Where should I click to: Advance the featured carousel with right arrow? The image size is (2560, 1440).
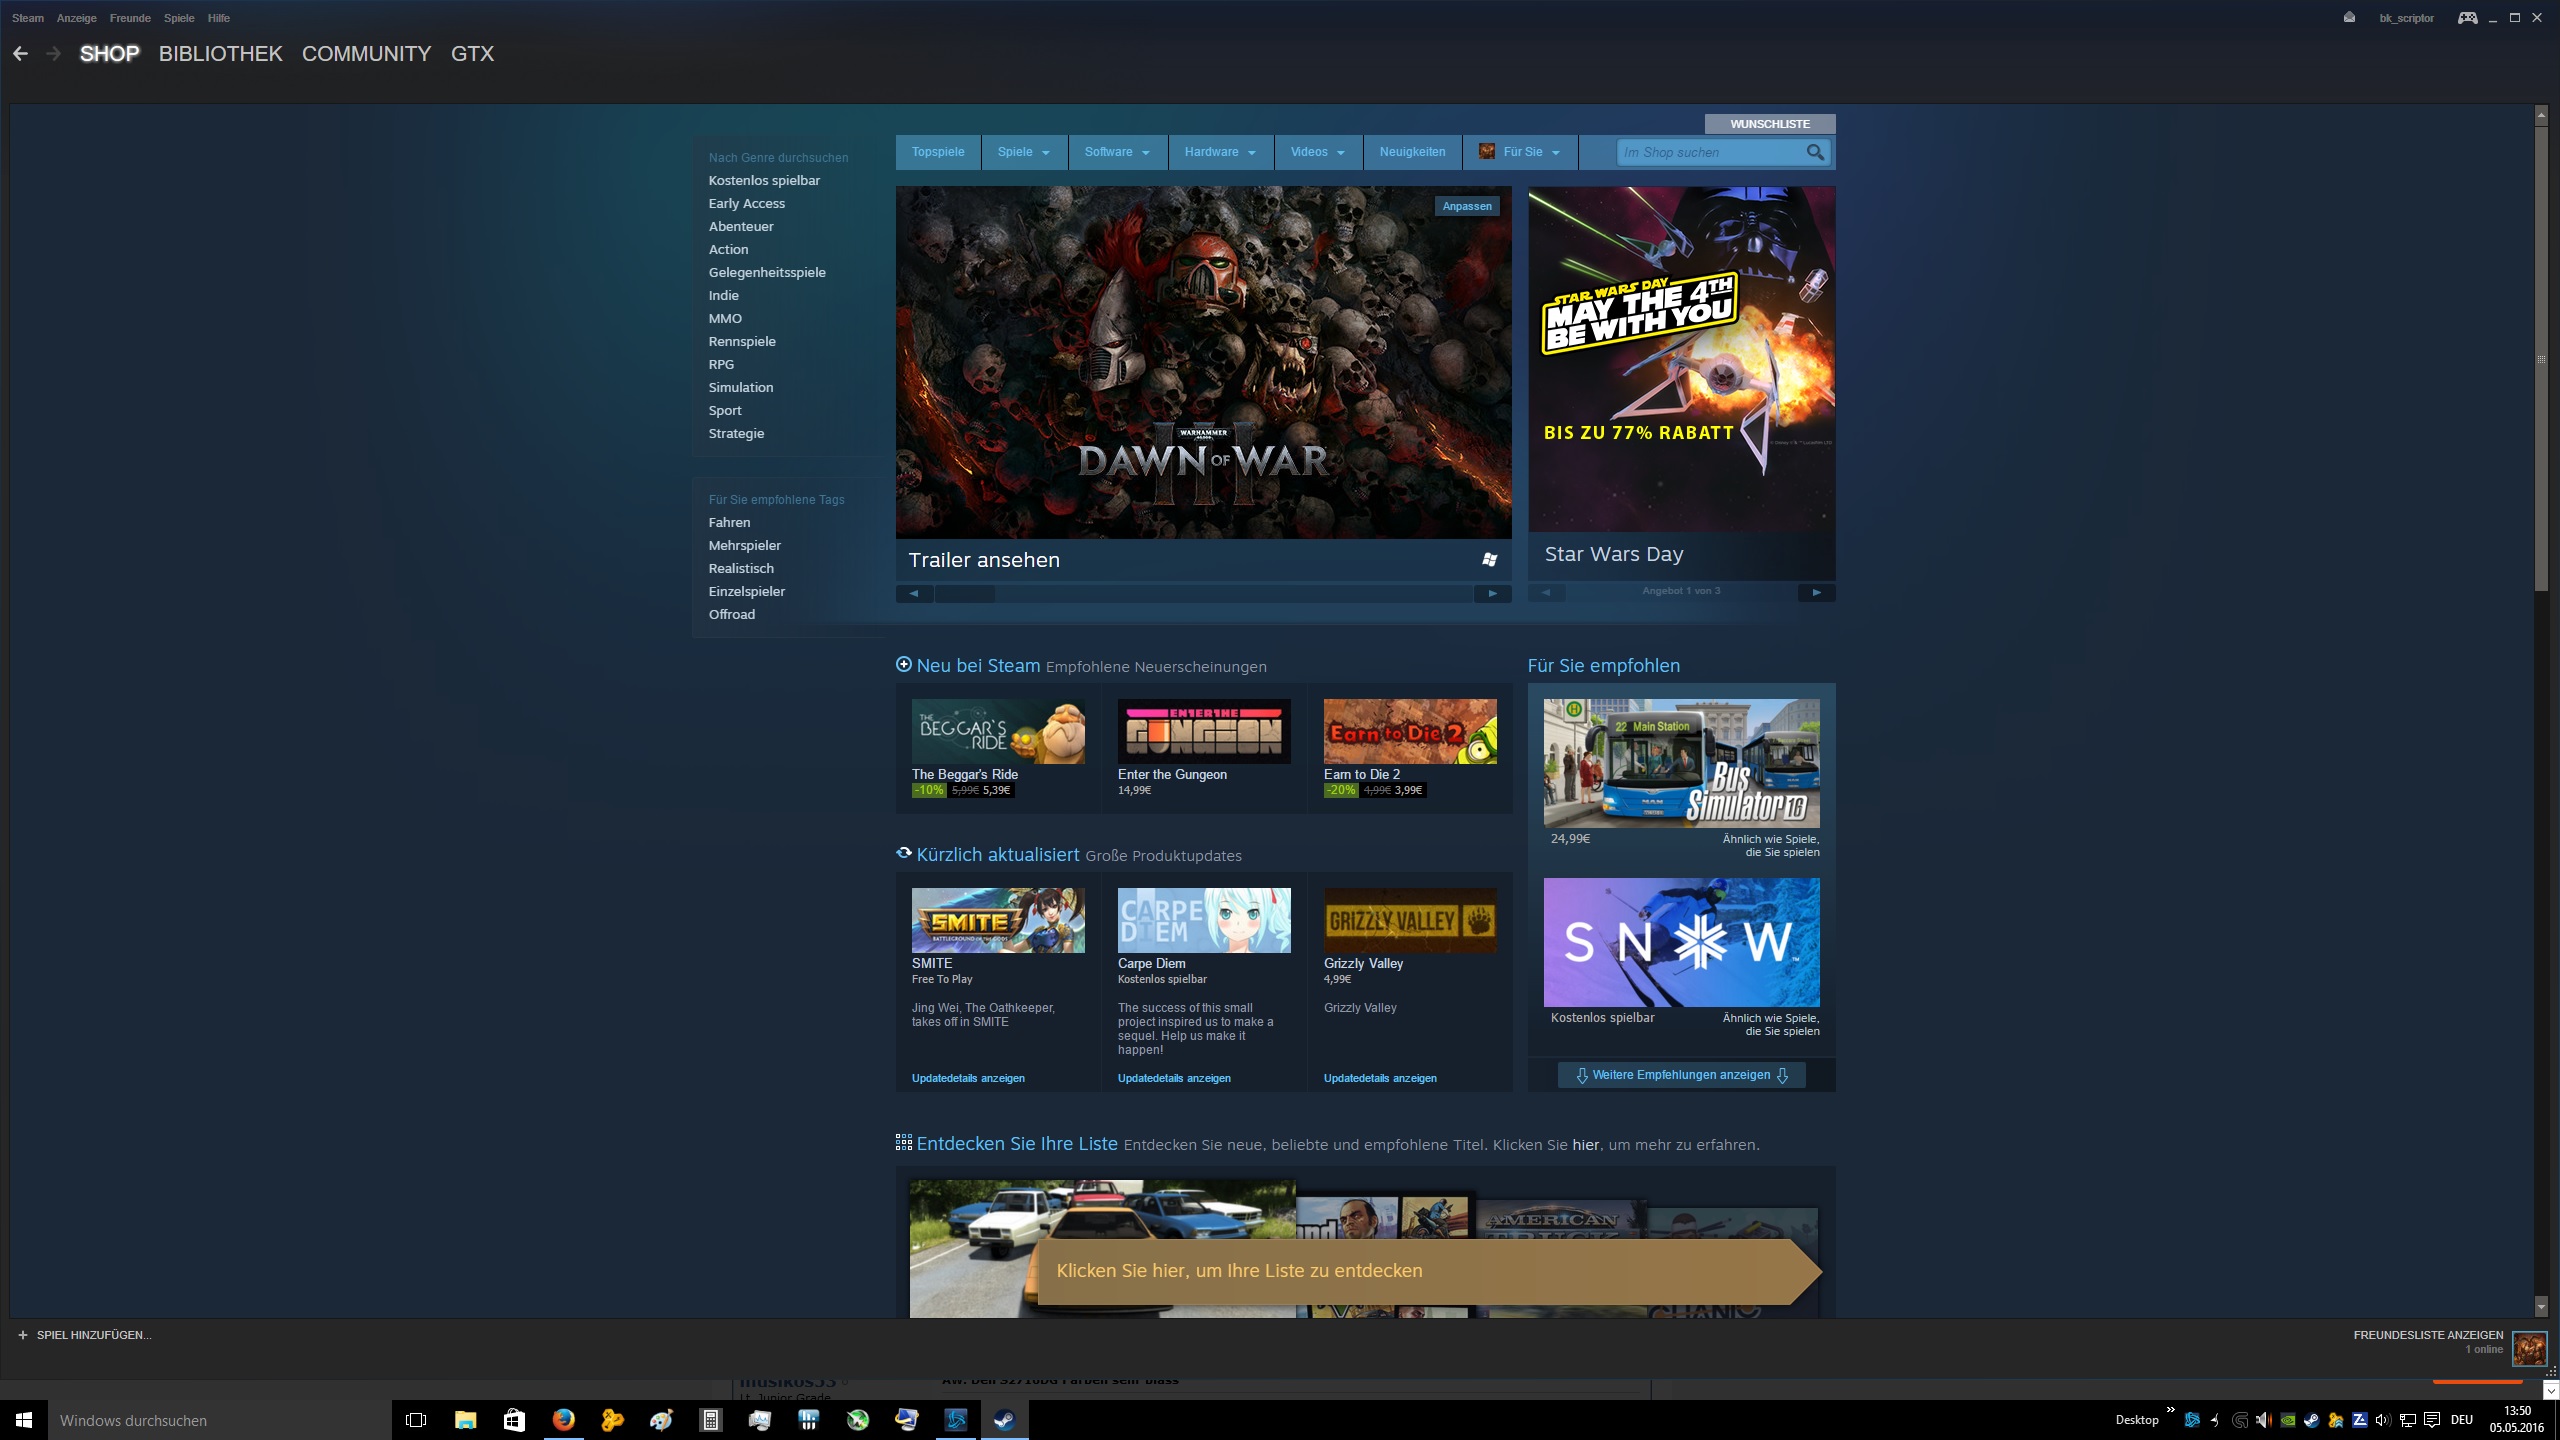point(1492,593)
